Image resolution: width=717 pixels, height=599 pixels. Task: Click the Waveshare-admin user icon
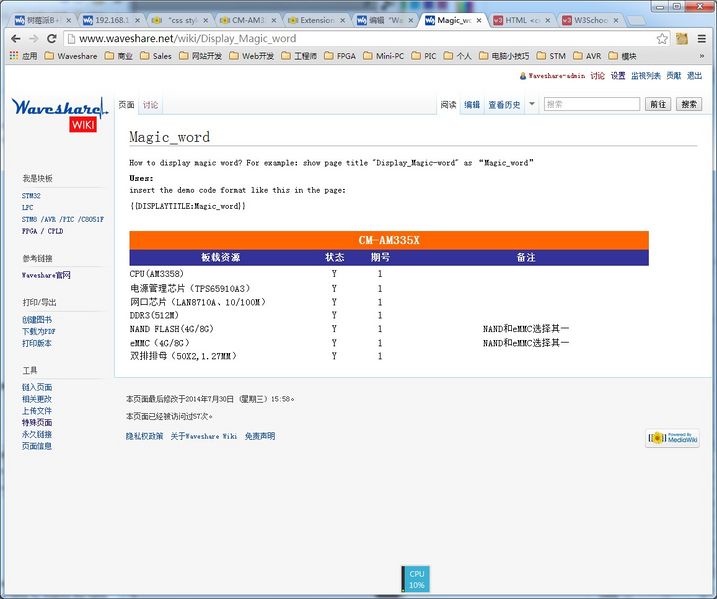523,76
